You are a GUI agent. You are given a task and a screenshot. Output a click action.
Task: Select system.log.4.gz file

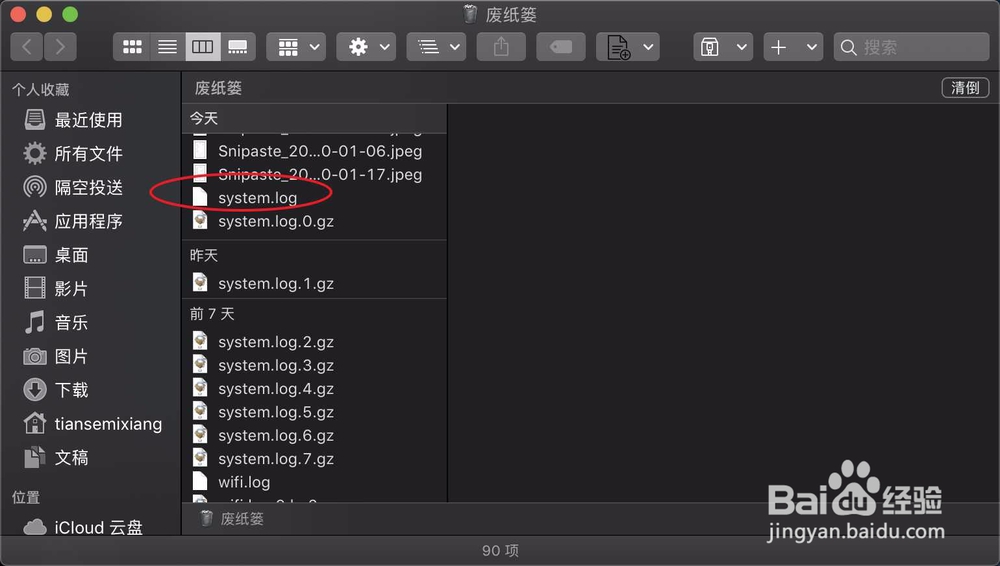click(263, 389)
